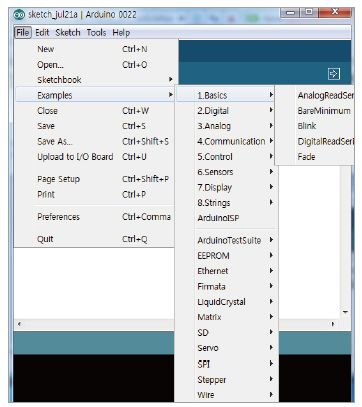Select Print in the File menu

click(95, 194)
